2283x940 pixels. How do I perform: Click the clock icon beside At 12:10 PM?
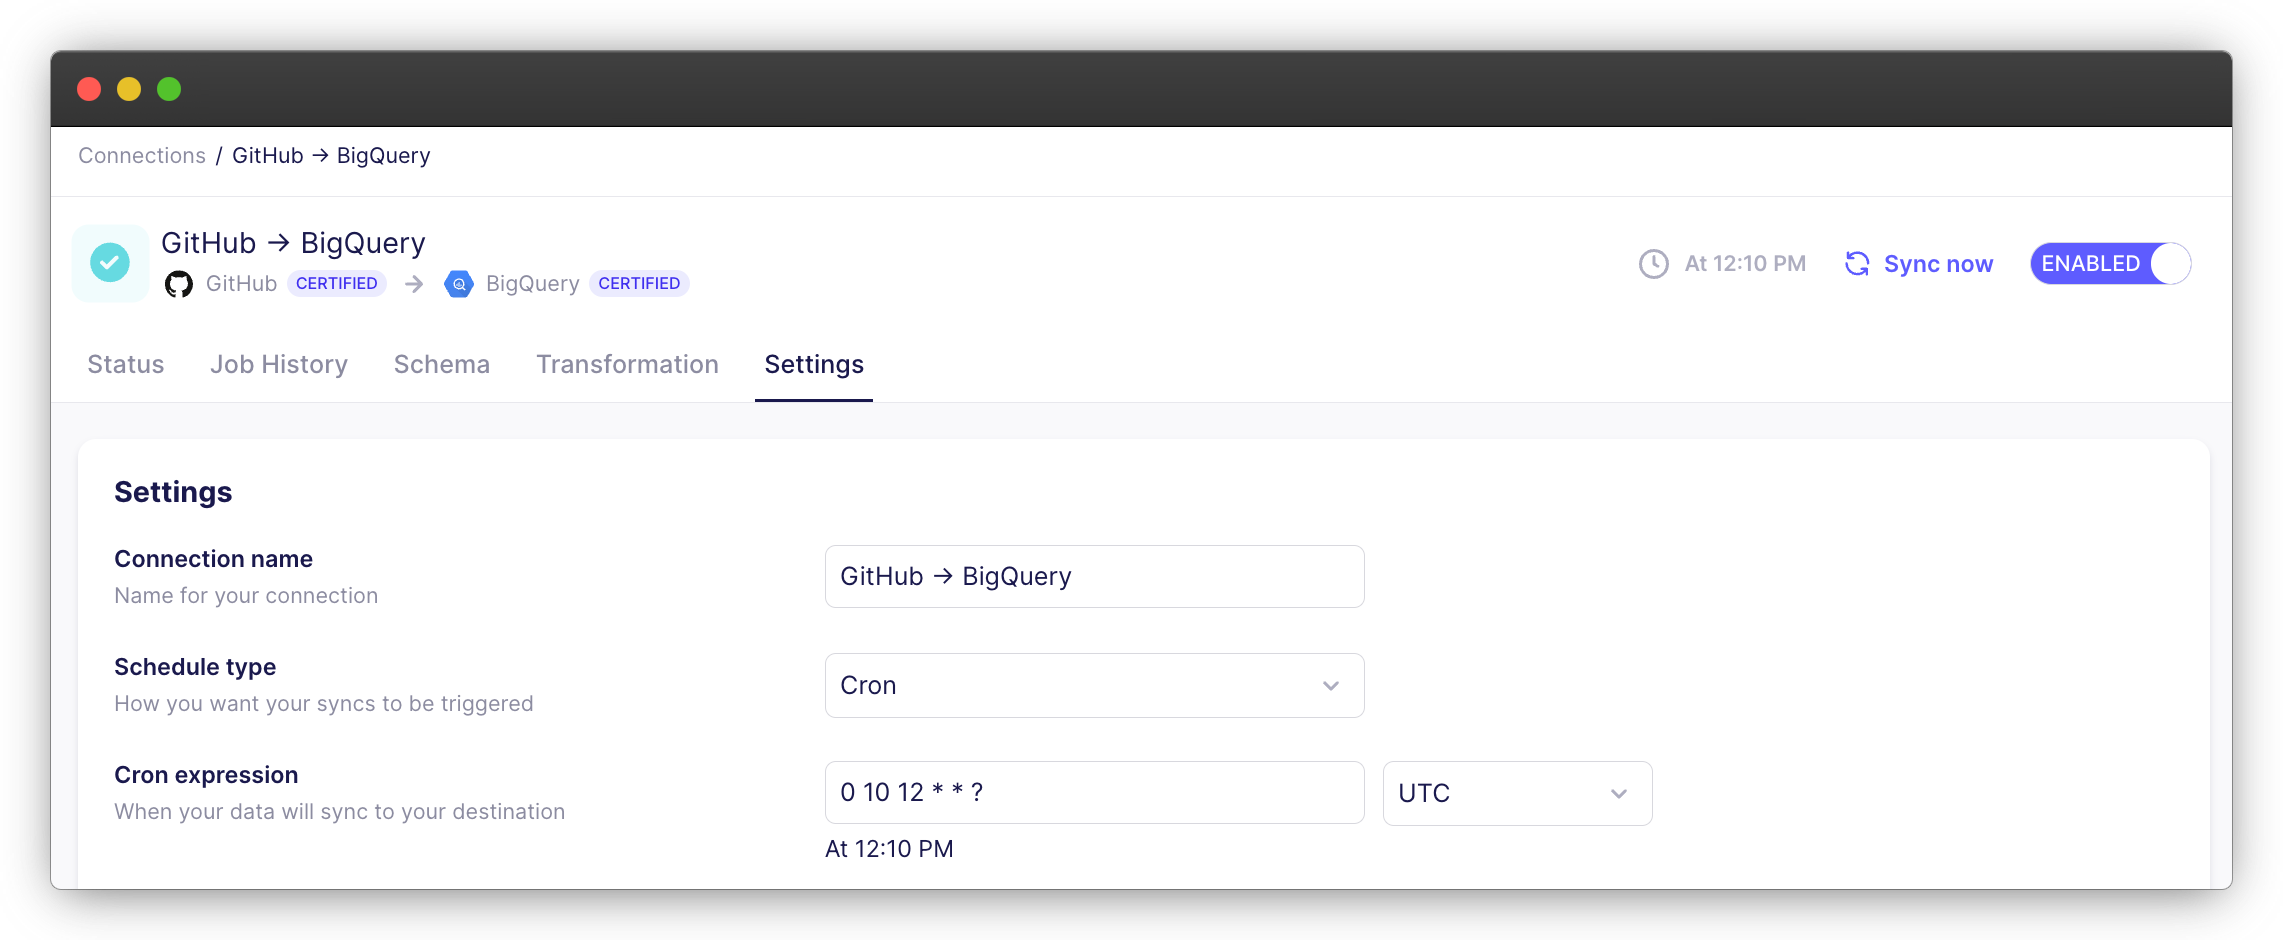pos(1653,263)
